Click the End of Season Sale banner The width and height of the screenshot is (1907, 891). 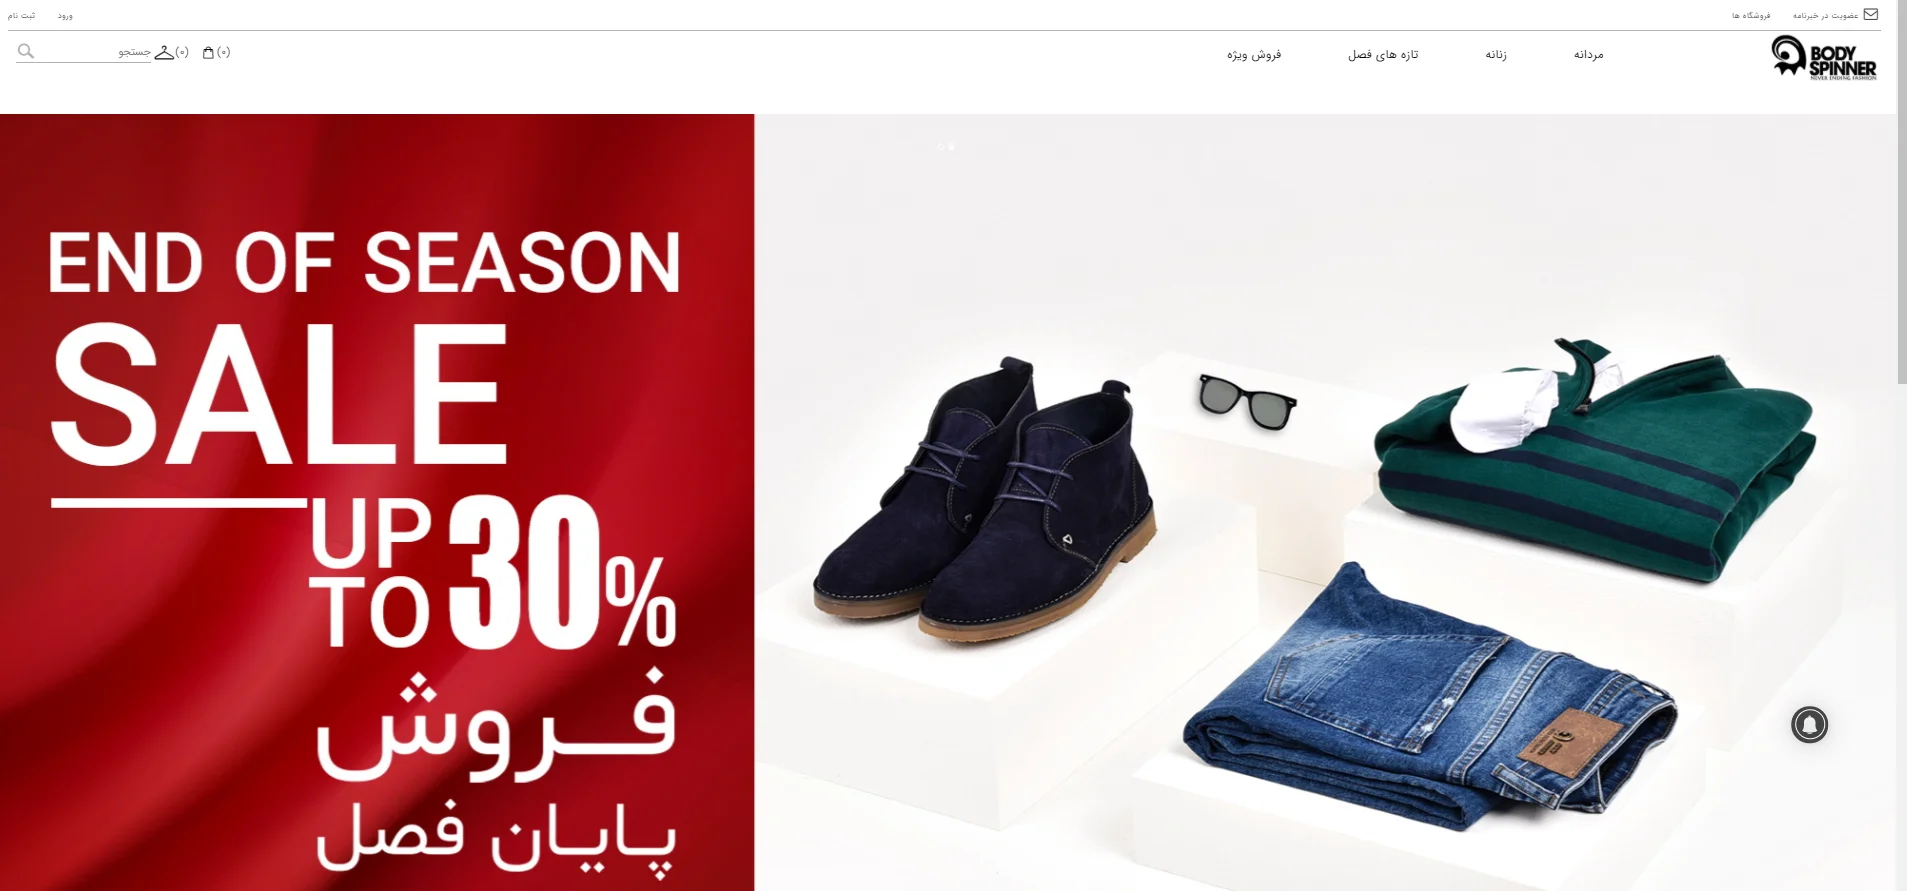pyautogui.click(x=377, y=502)
